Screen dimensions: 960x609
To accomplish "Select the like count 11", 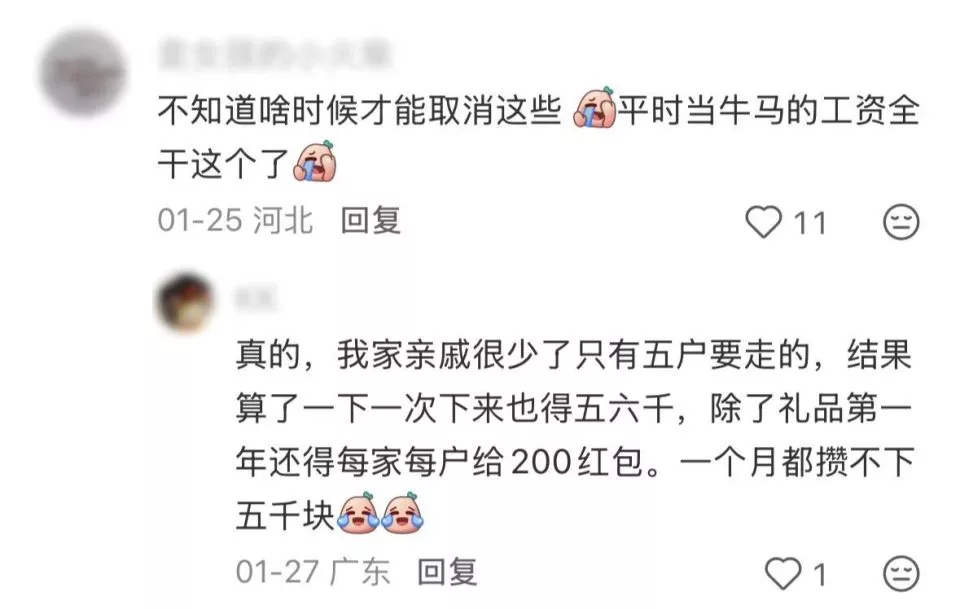I will click(810, 222).
